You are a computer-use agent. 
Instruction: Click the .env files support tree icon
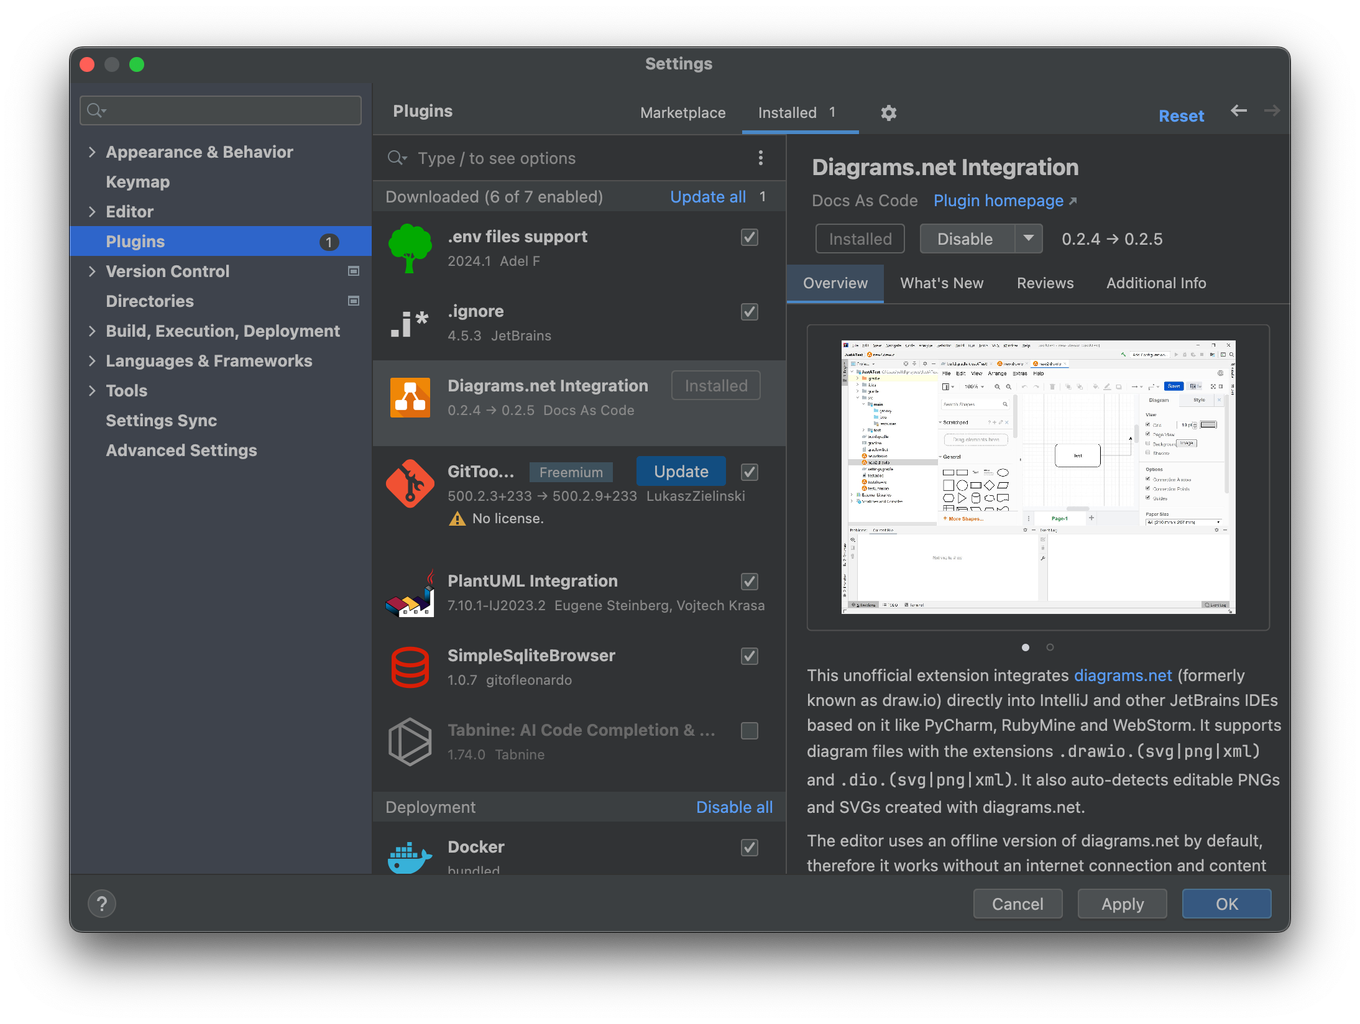(x=410, y=248)
